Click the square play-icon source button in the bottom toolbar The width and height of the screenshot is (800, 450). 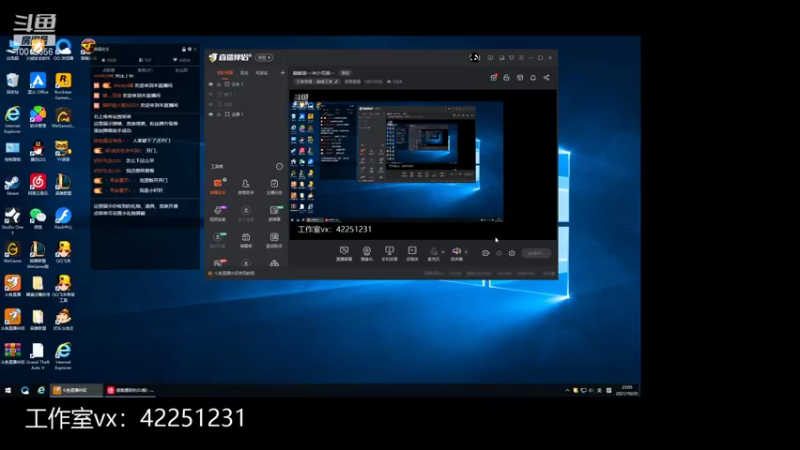(x=412, y=253)
